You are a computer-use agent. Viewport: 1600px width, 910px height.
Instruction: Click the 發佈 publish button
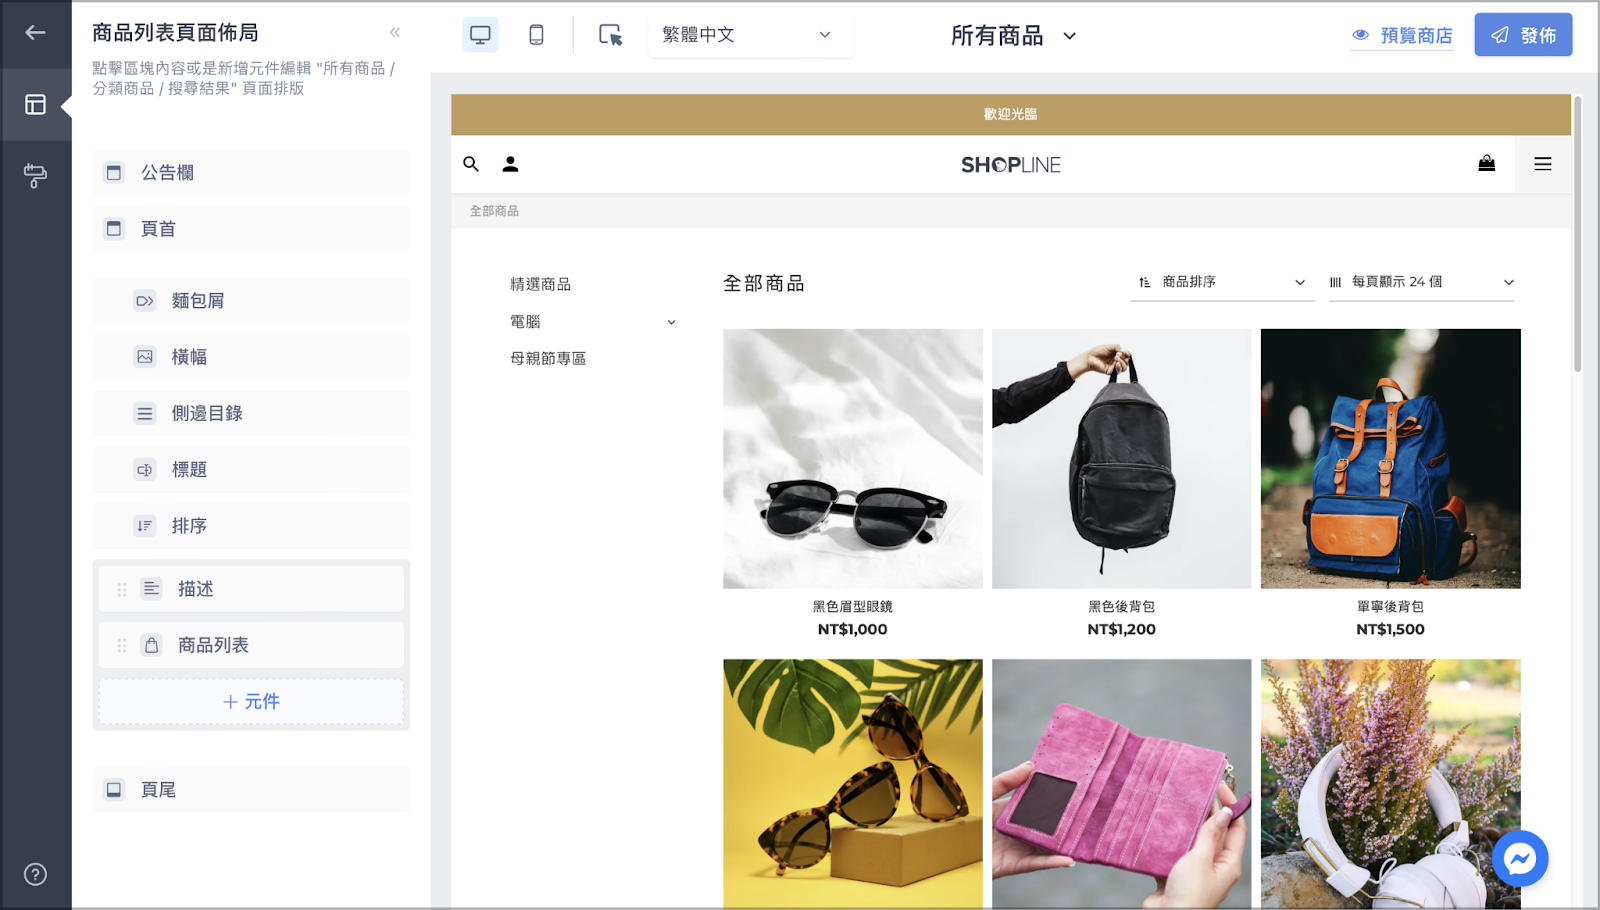pyautogui.click(x=1523, y=35)
